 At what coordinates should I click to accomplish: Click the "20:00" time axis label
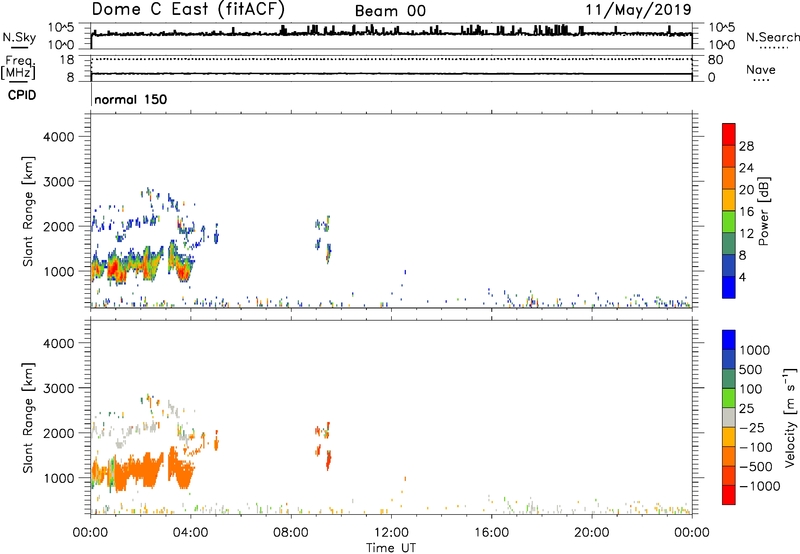click(x=591, y=533)
